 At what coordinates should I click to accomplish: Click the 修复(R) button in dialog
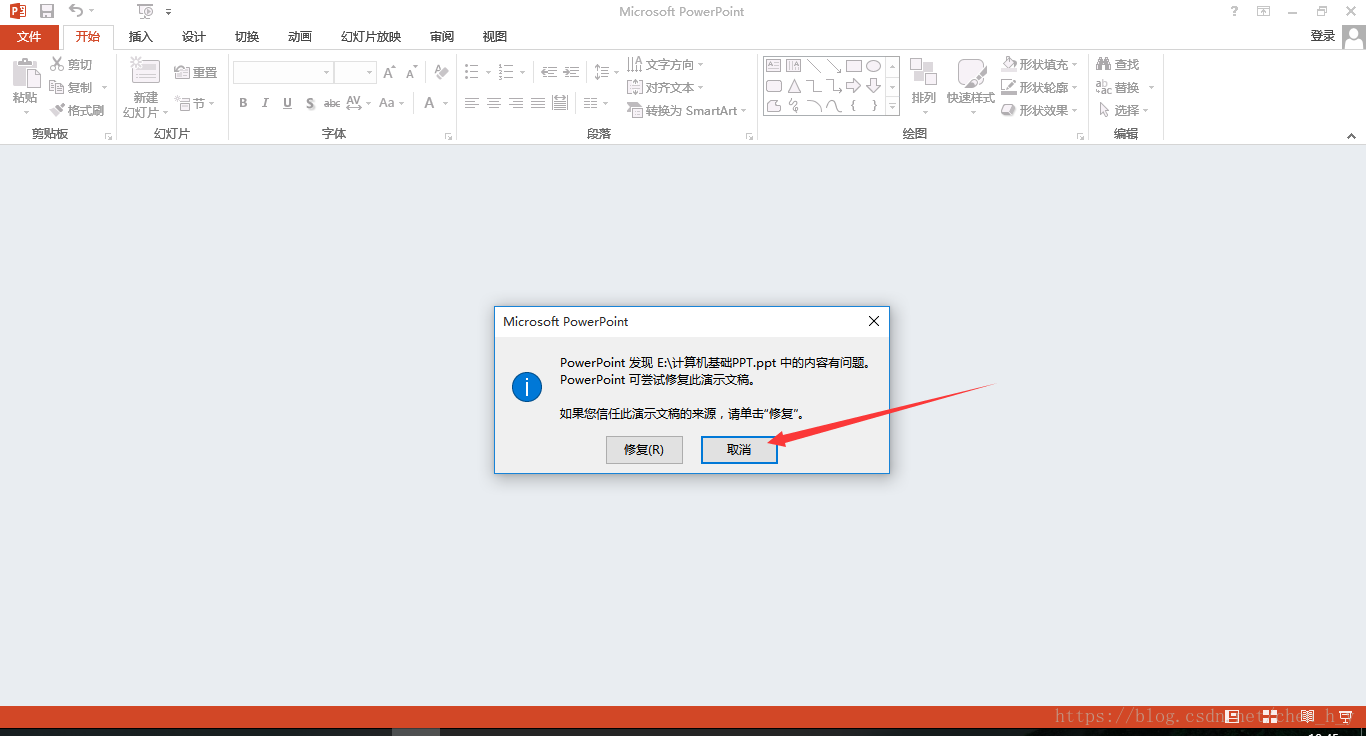click(x=644, y=450)
